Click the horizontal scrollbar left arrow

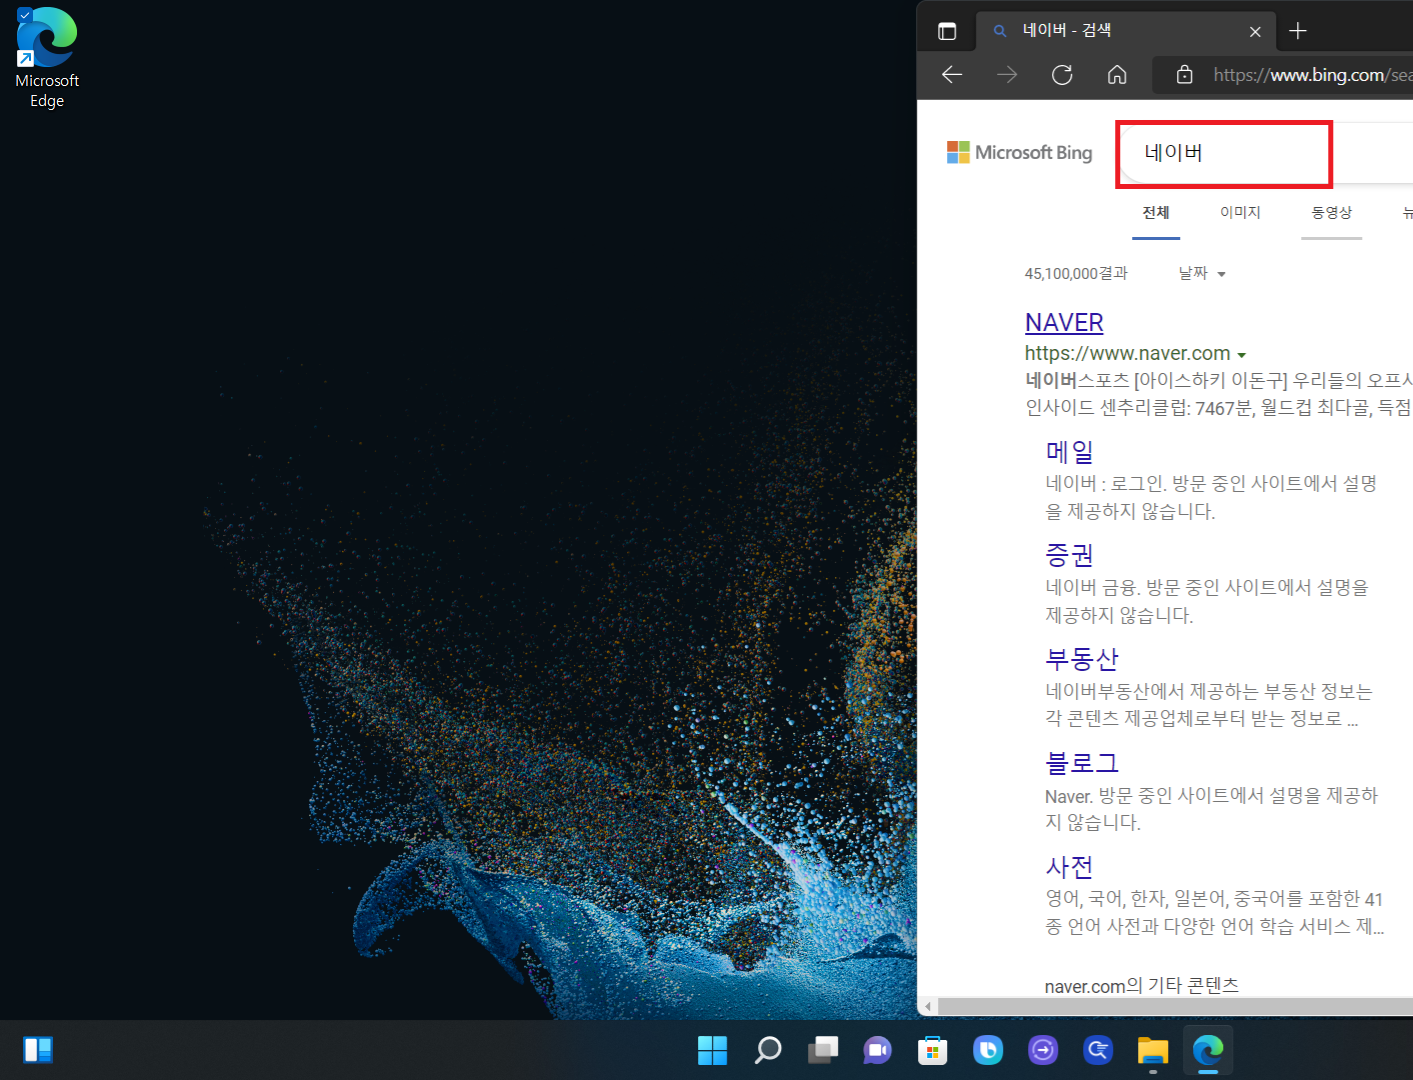pos(928,1006)
